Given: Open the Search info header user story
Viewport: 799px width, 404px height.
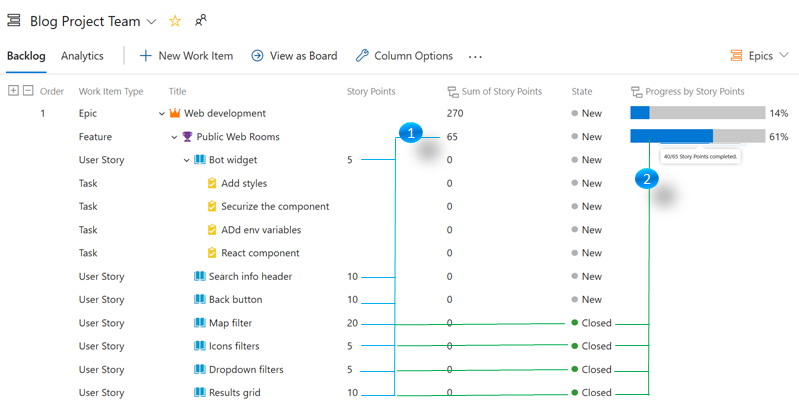Looking at the screenshot, I should click(250, 276).
